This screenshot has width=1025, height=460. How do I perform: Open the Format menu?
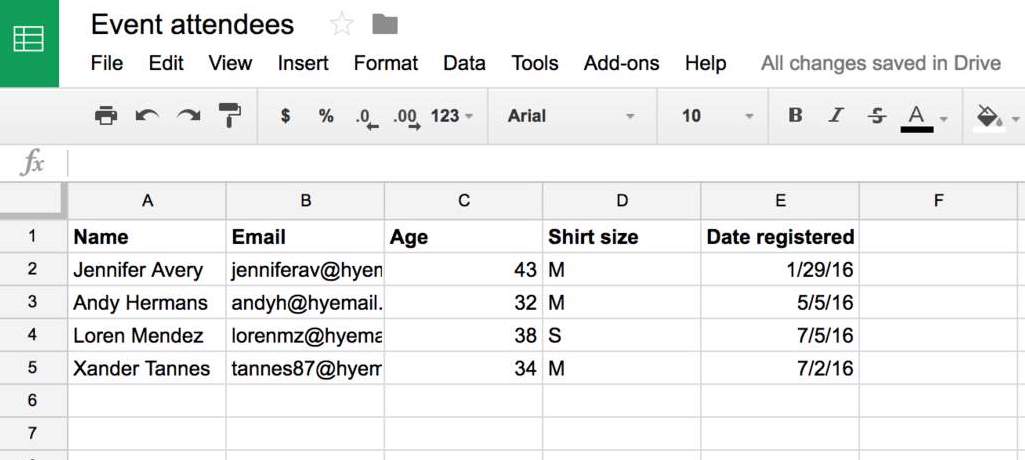385,63
